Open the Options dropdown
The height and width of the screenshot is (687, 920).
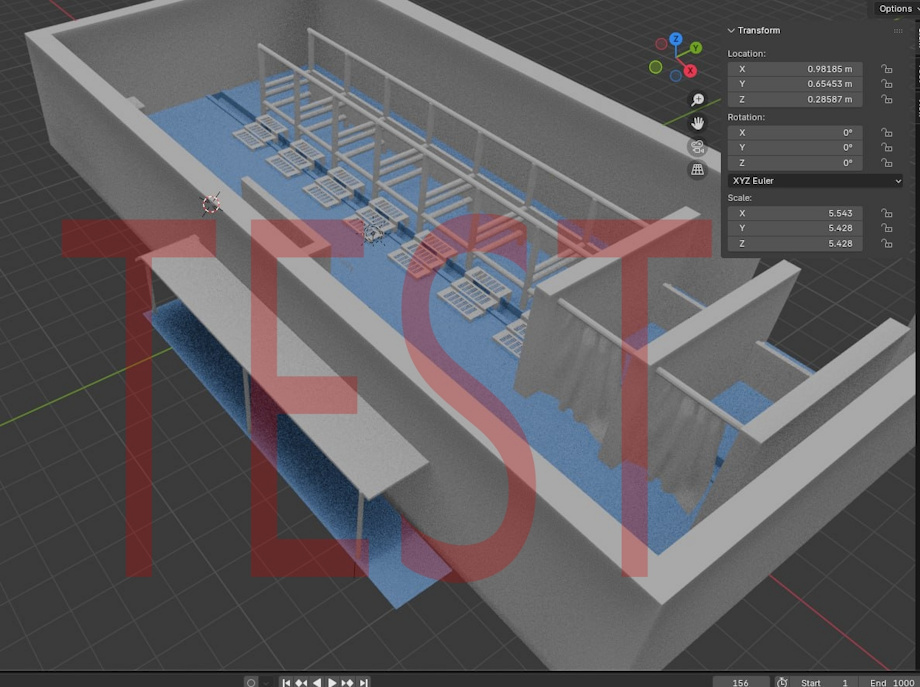click(895, 8)
